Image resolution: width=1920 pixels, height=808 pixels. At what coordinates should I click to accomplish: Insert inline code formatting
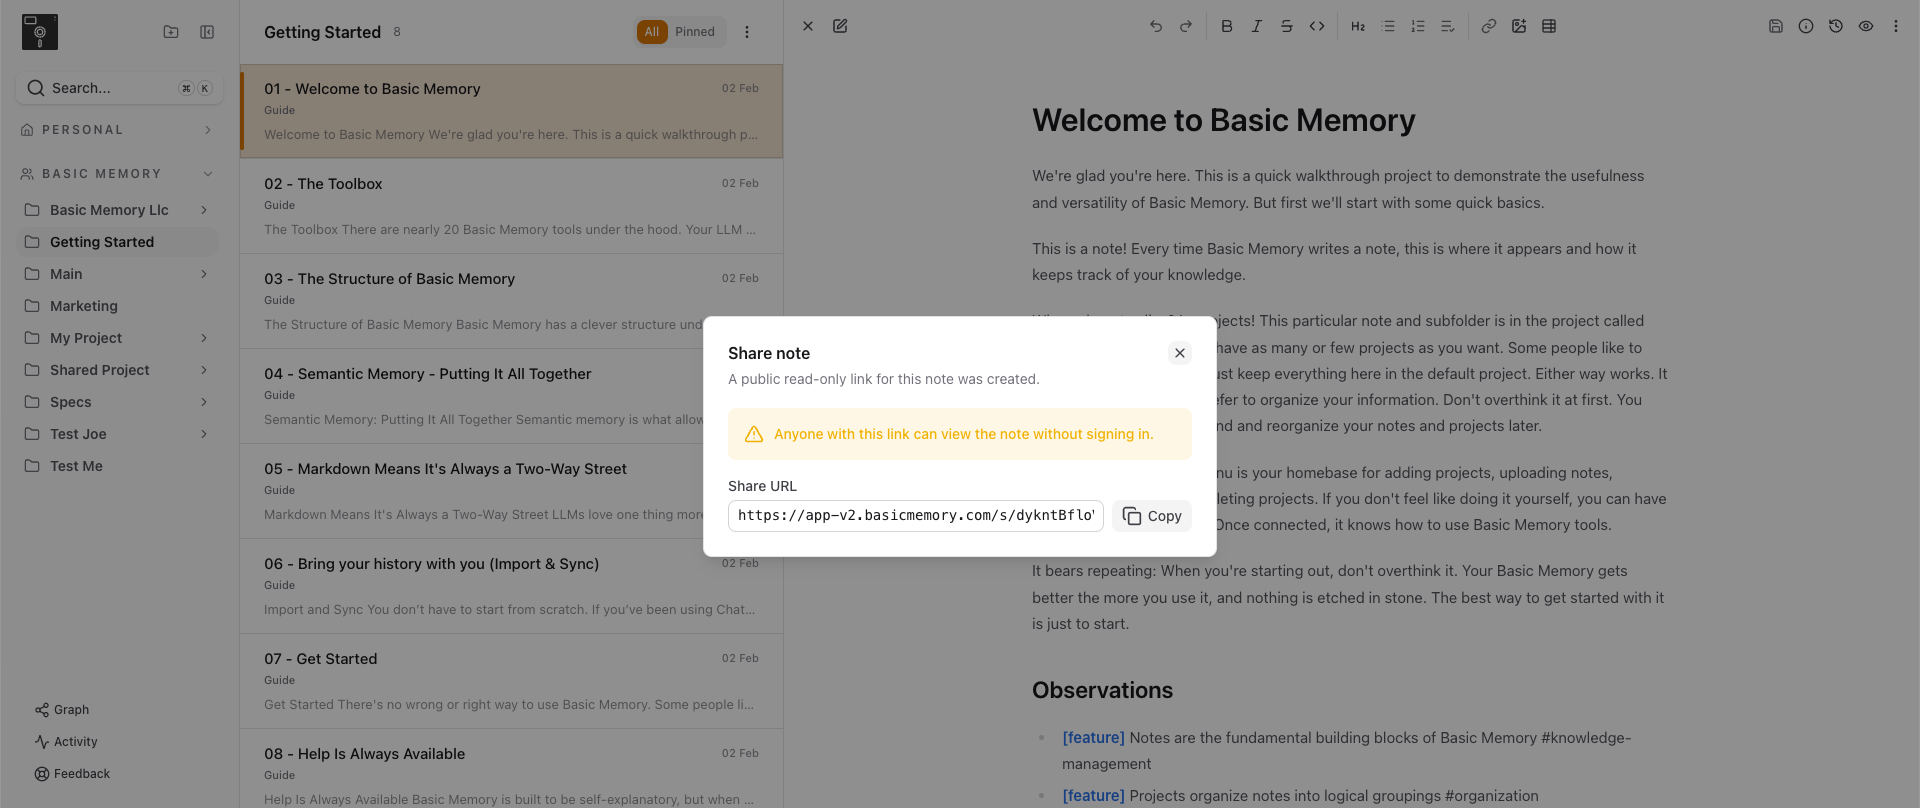point(1317,27)
